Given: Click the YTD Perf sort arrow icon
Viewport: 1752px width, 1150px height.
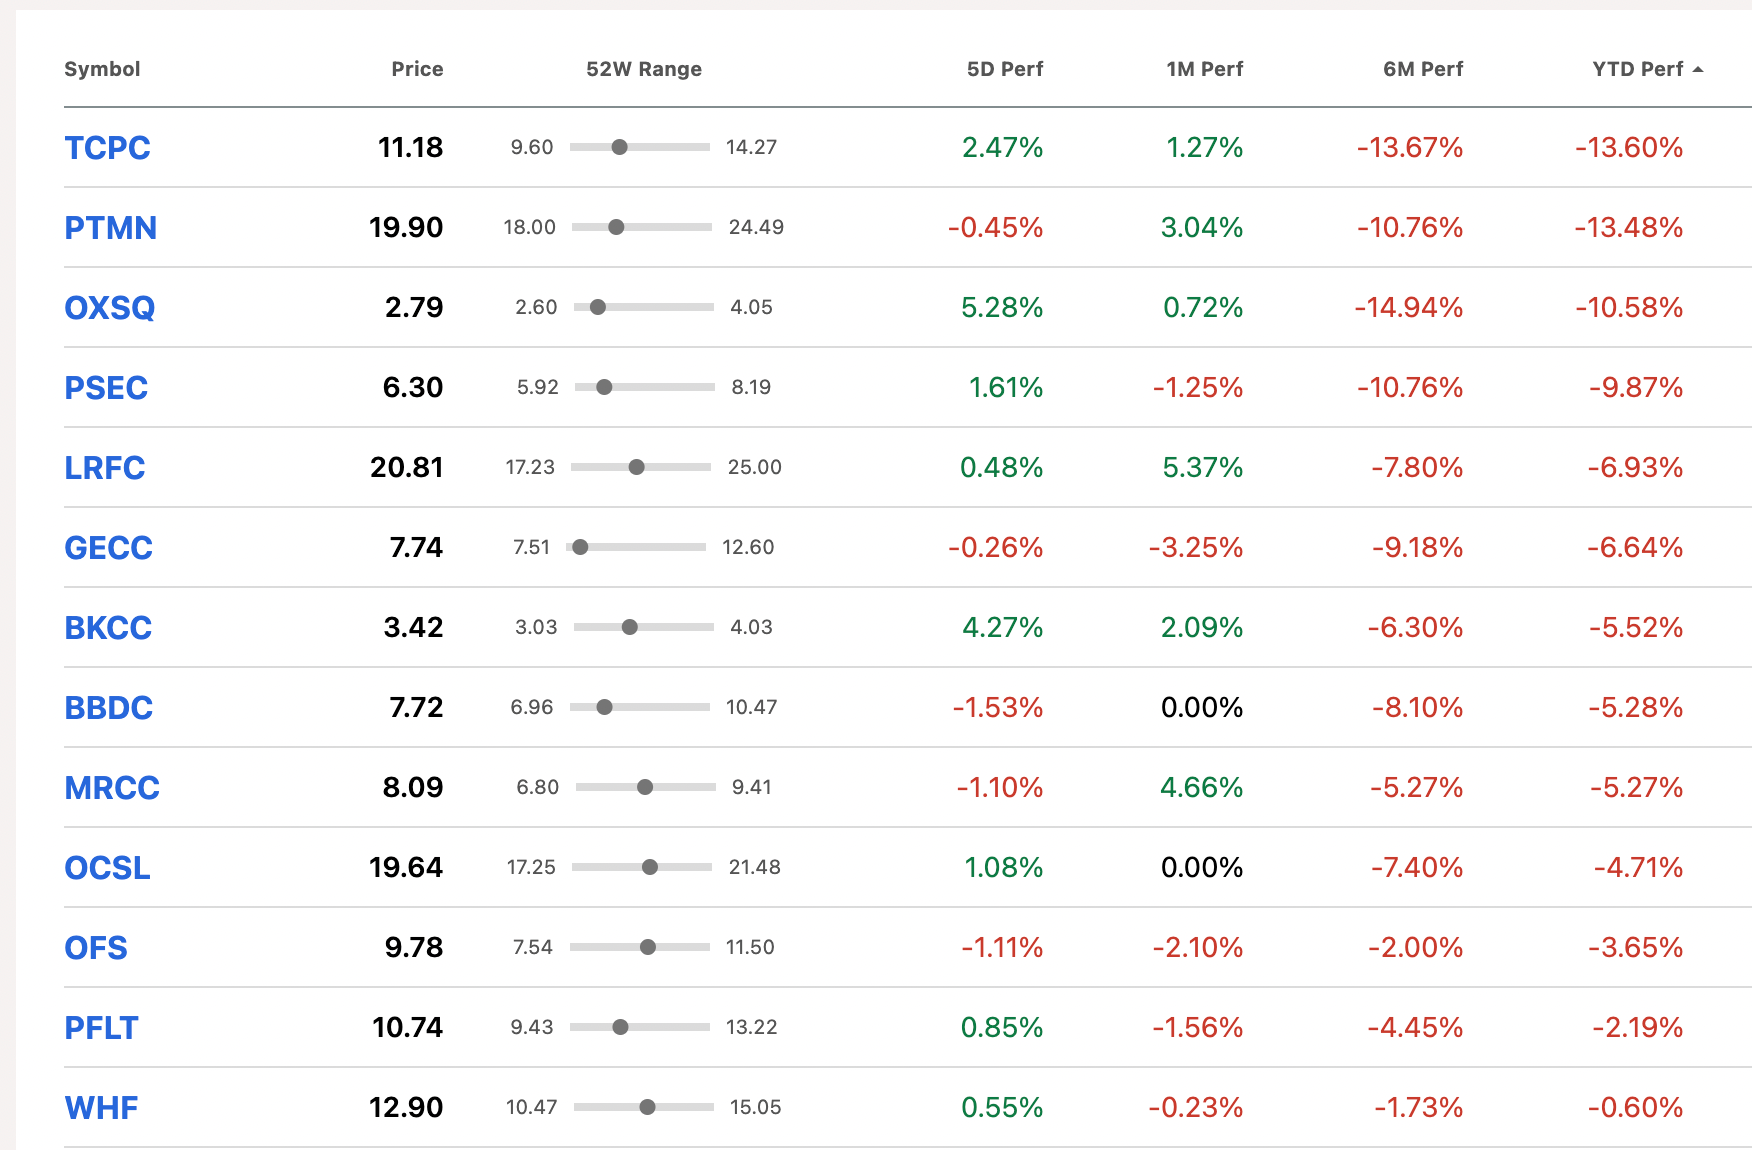Looking at the screenshot, I should coord(1698,69).
